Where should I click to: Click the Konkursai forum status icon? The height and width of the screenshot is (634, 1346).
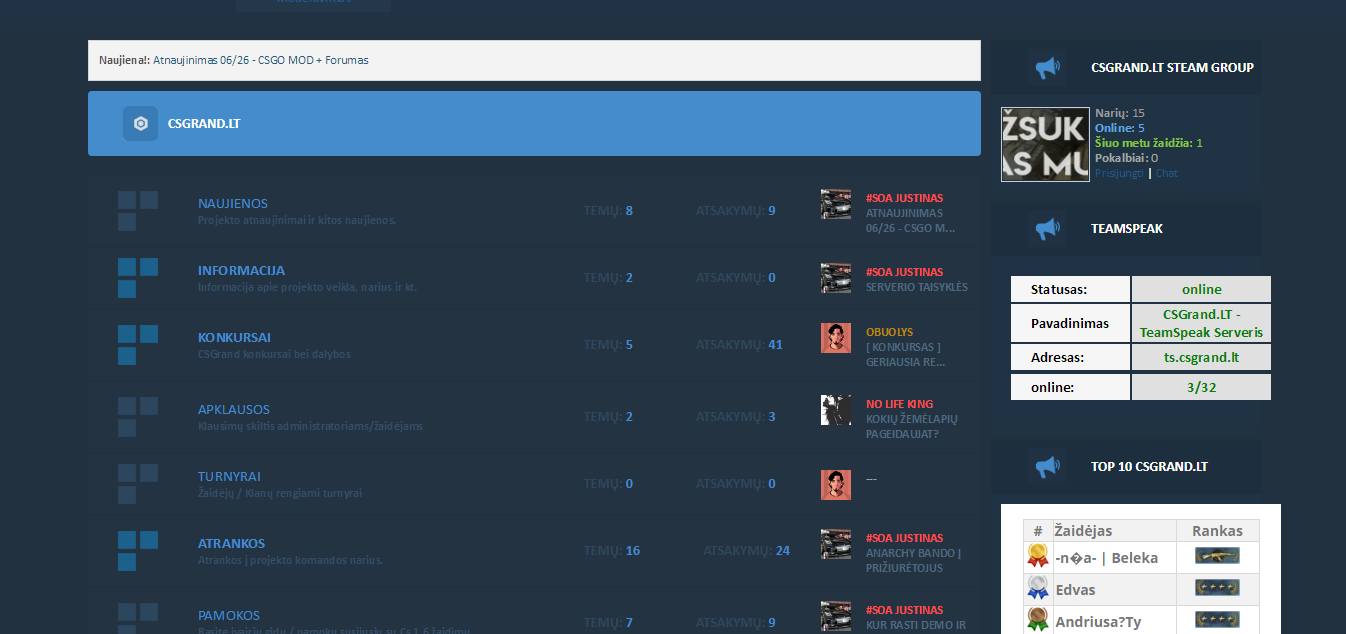[x=138, y=345]
